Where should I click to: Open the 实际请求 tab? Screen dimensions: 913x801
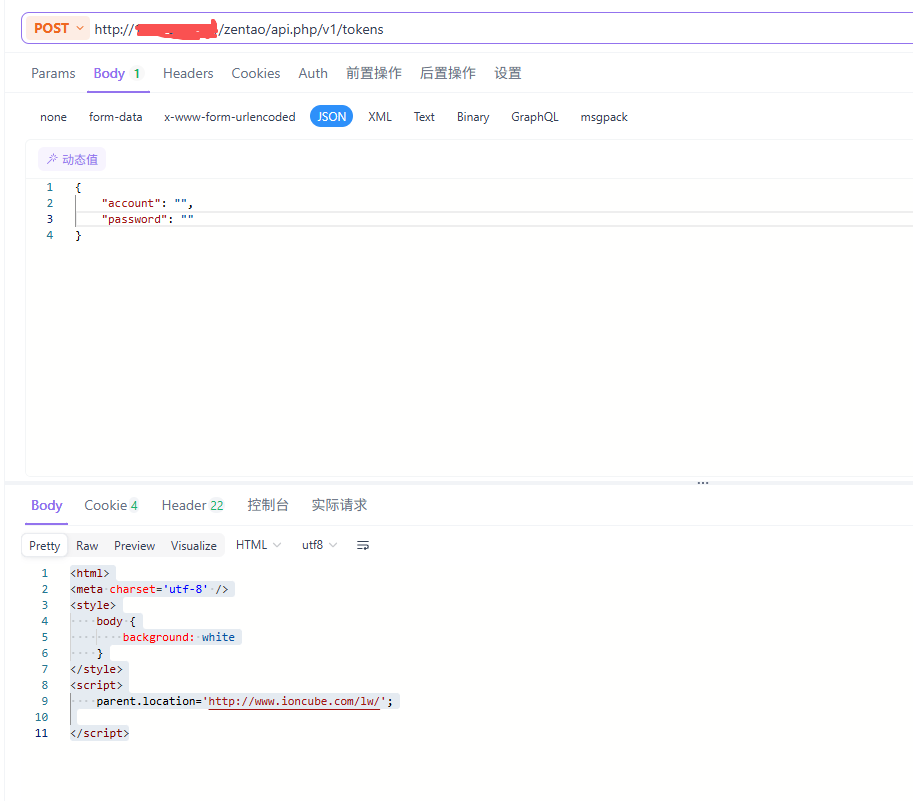(x=339, y=505)
